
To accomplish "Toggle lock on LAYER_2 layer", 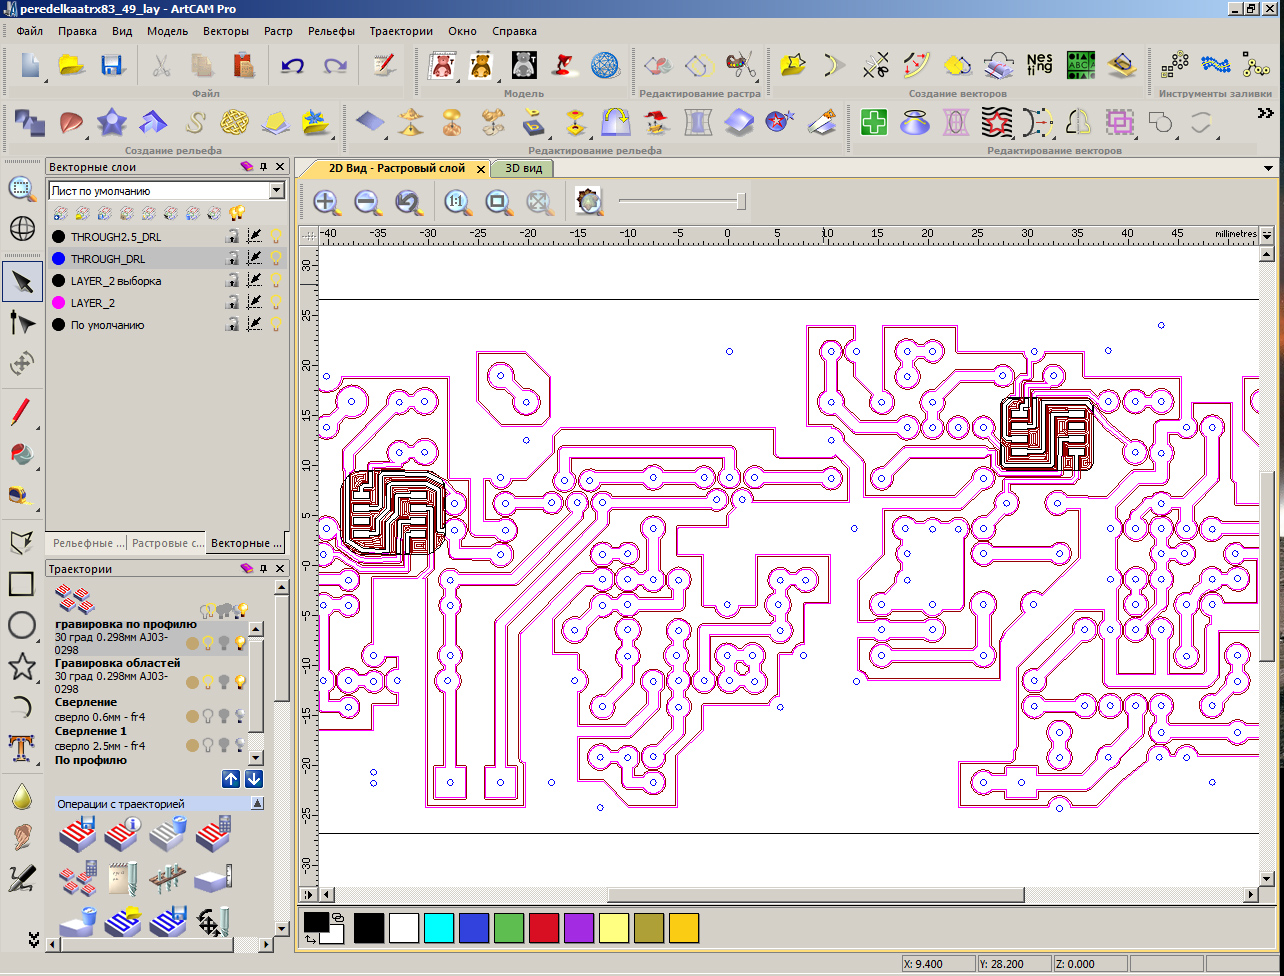I will [x=232, y=303].
